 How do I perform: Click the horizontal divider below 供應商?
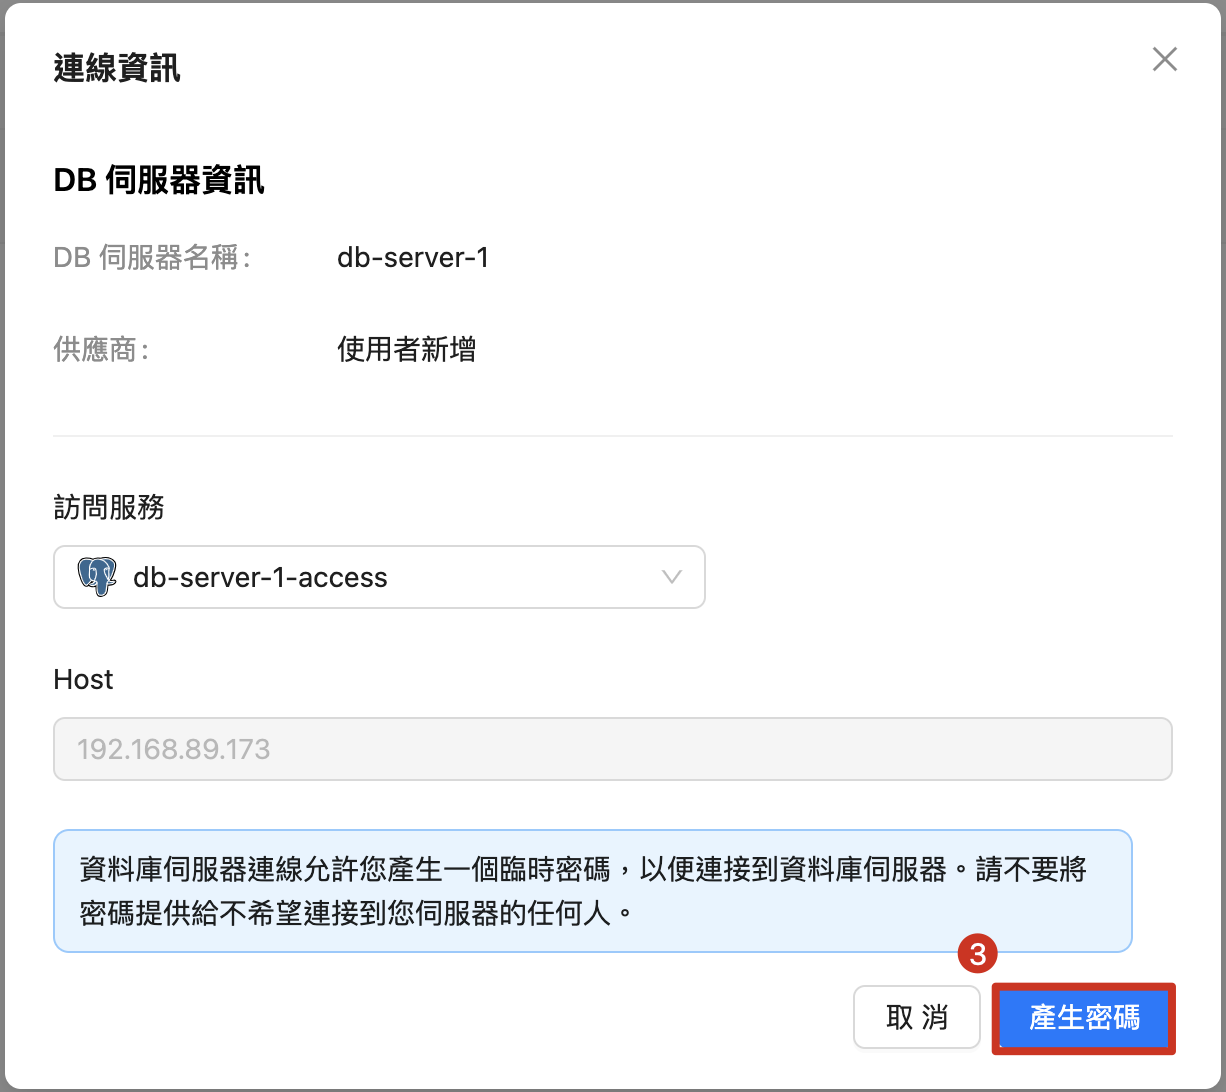point(612,436)
